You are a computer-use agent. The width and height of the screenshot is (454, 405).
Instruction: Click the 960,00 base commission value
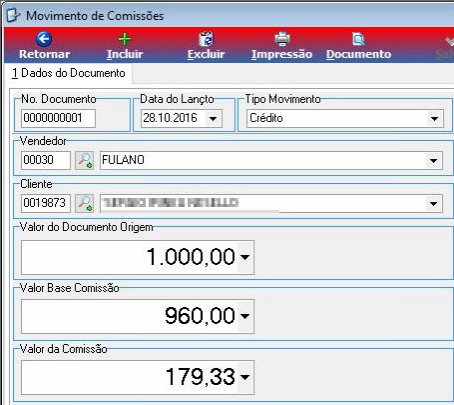[200, 316]
